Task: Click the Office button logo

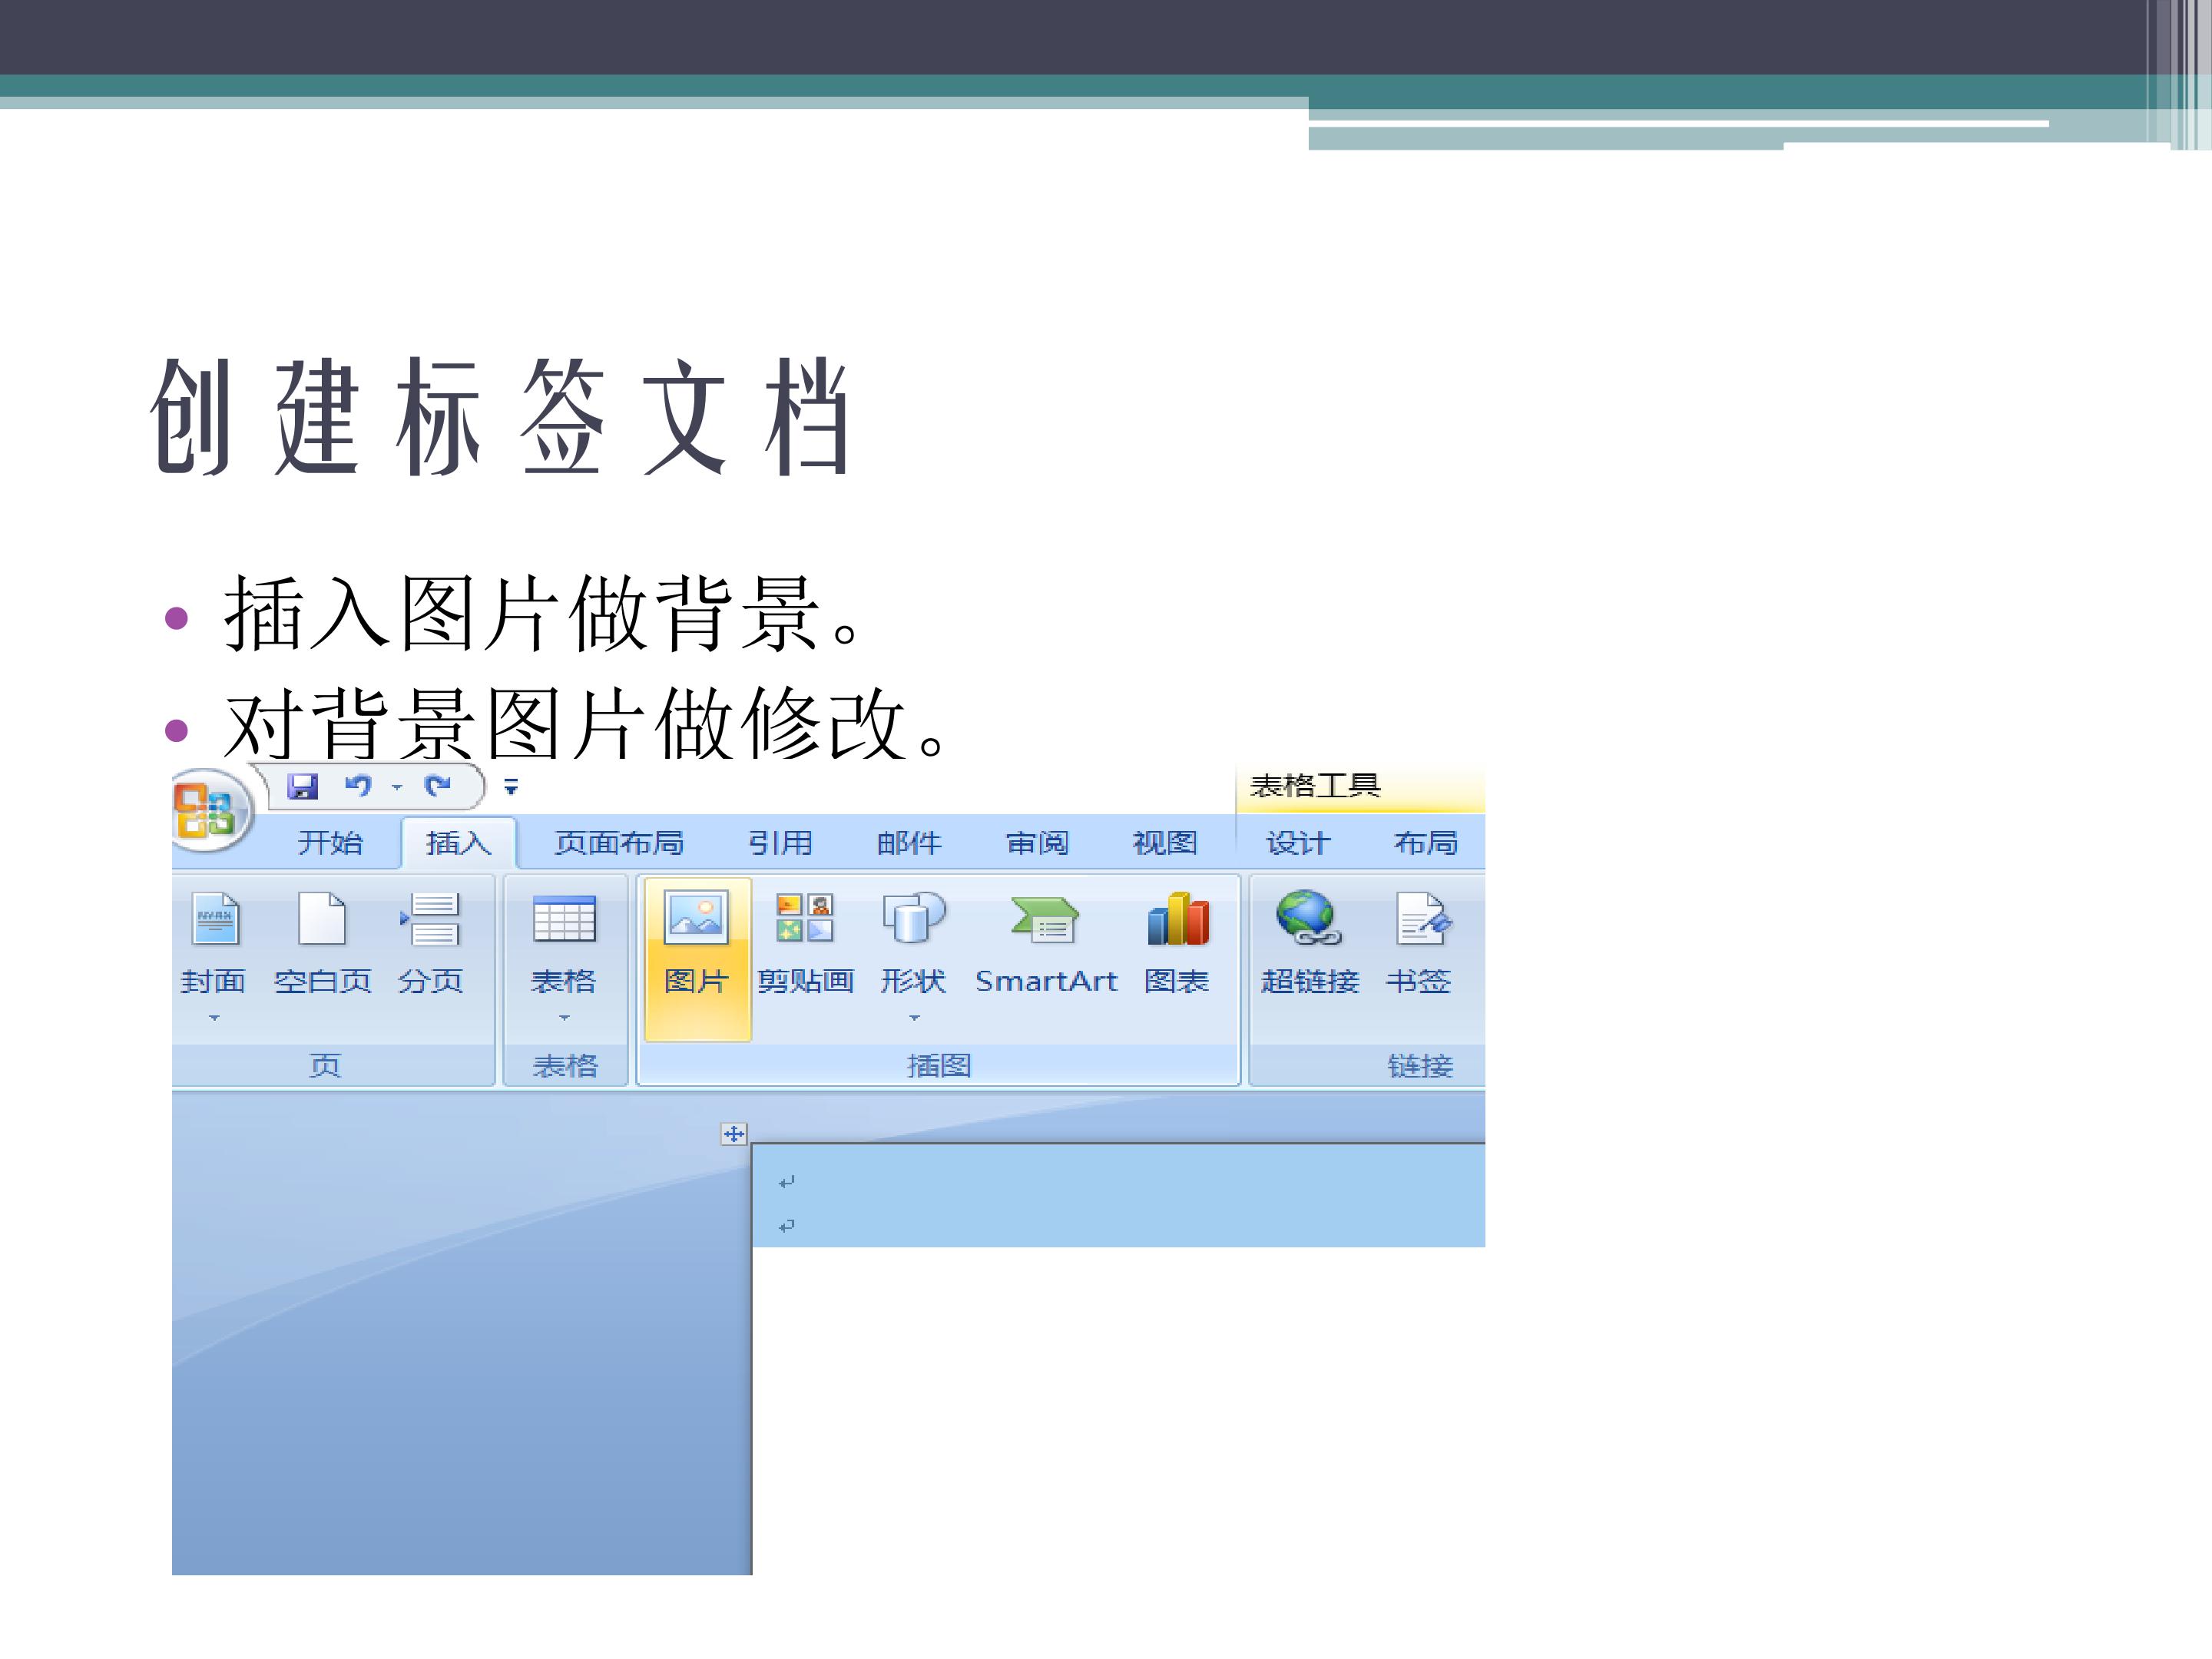Action: (208, 810)
